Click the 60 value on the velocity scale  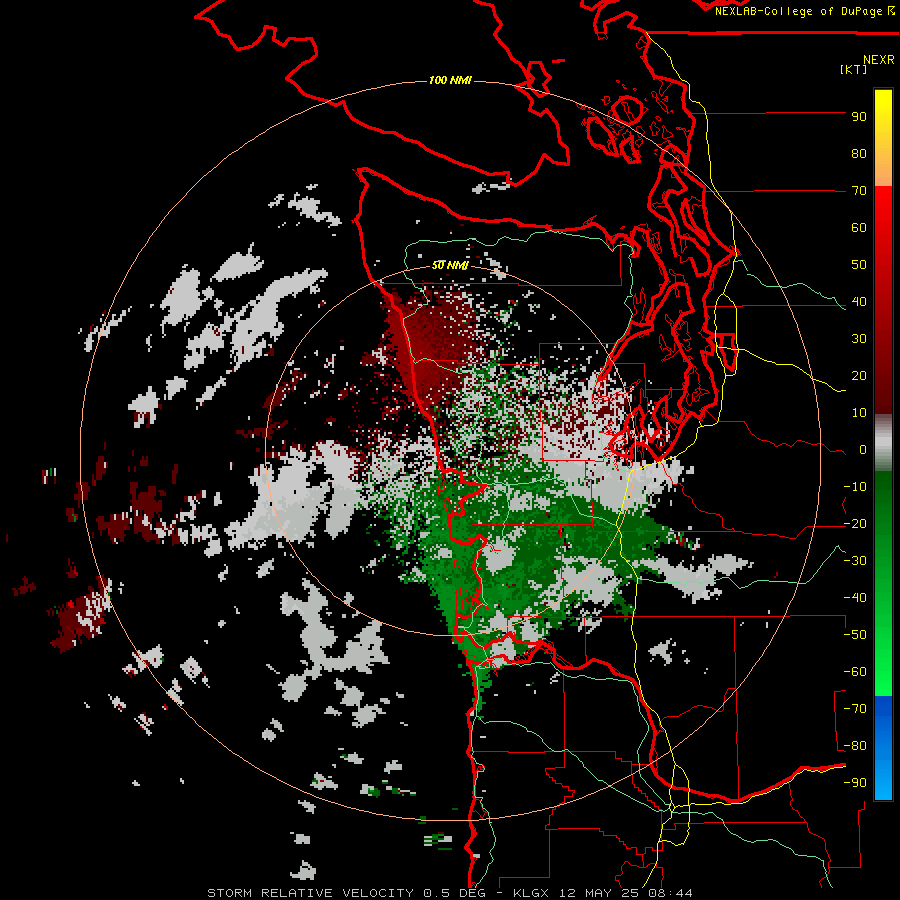tap(859, 228)
